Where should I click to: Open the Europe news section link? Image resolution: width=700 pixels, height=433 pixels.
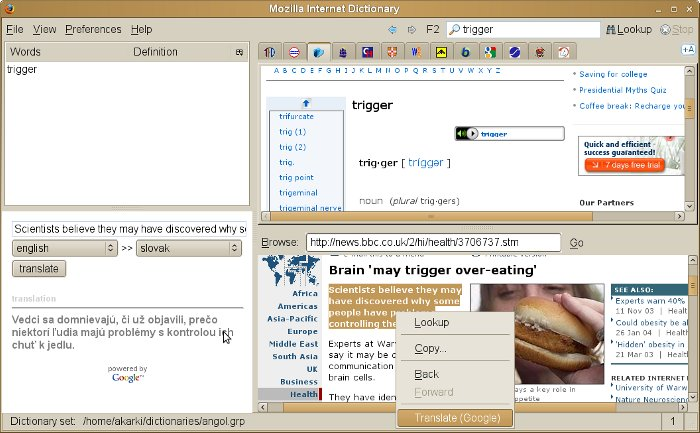tap(302, 331)
